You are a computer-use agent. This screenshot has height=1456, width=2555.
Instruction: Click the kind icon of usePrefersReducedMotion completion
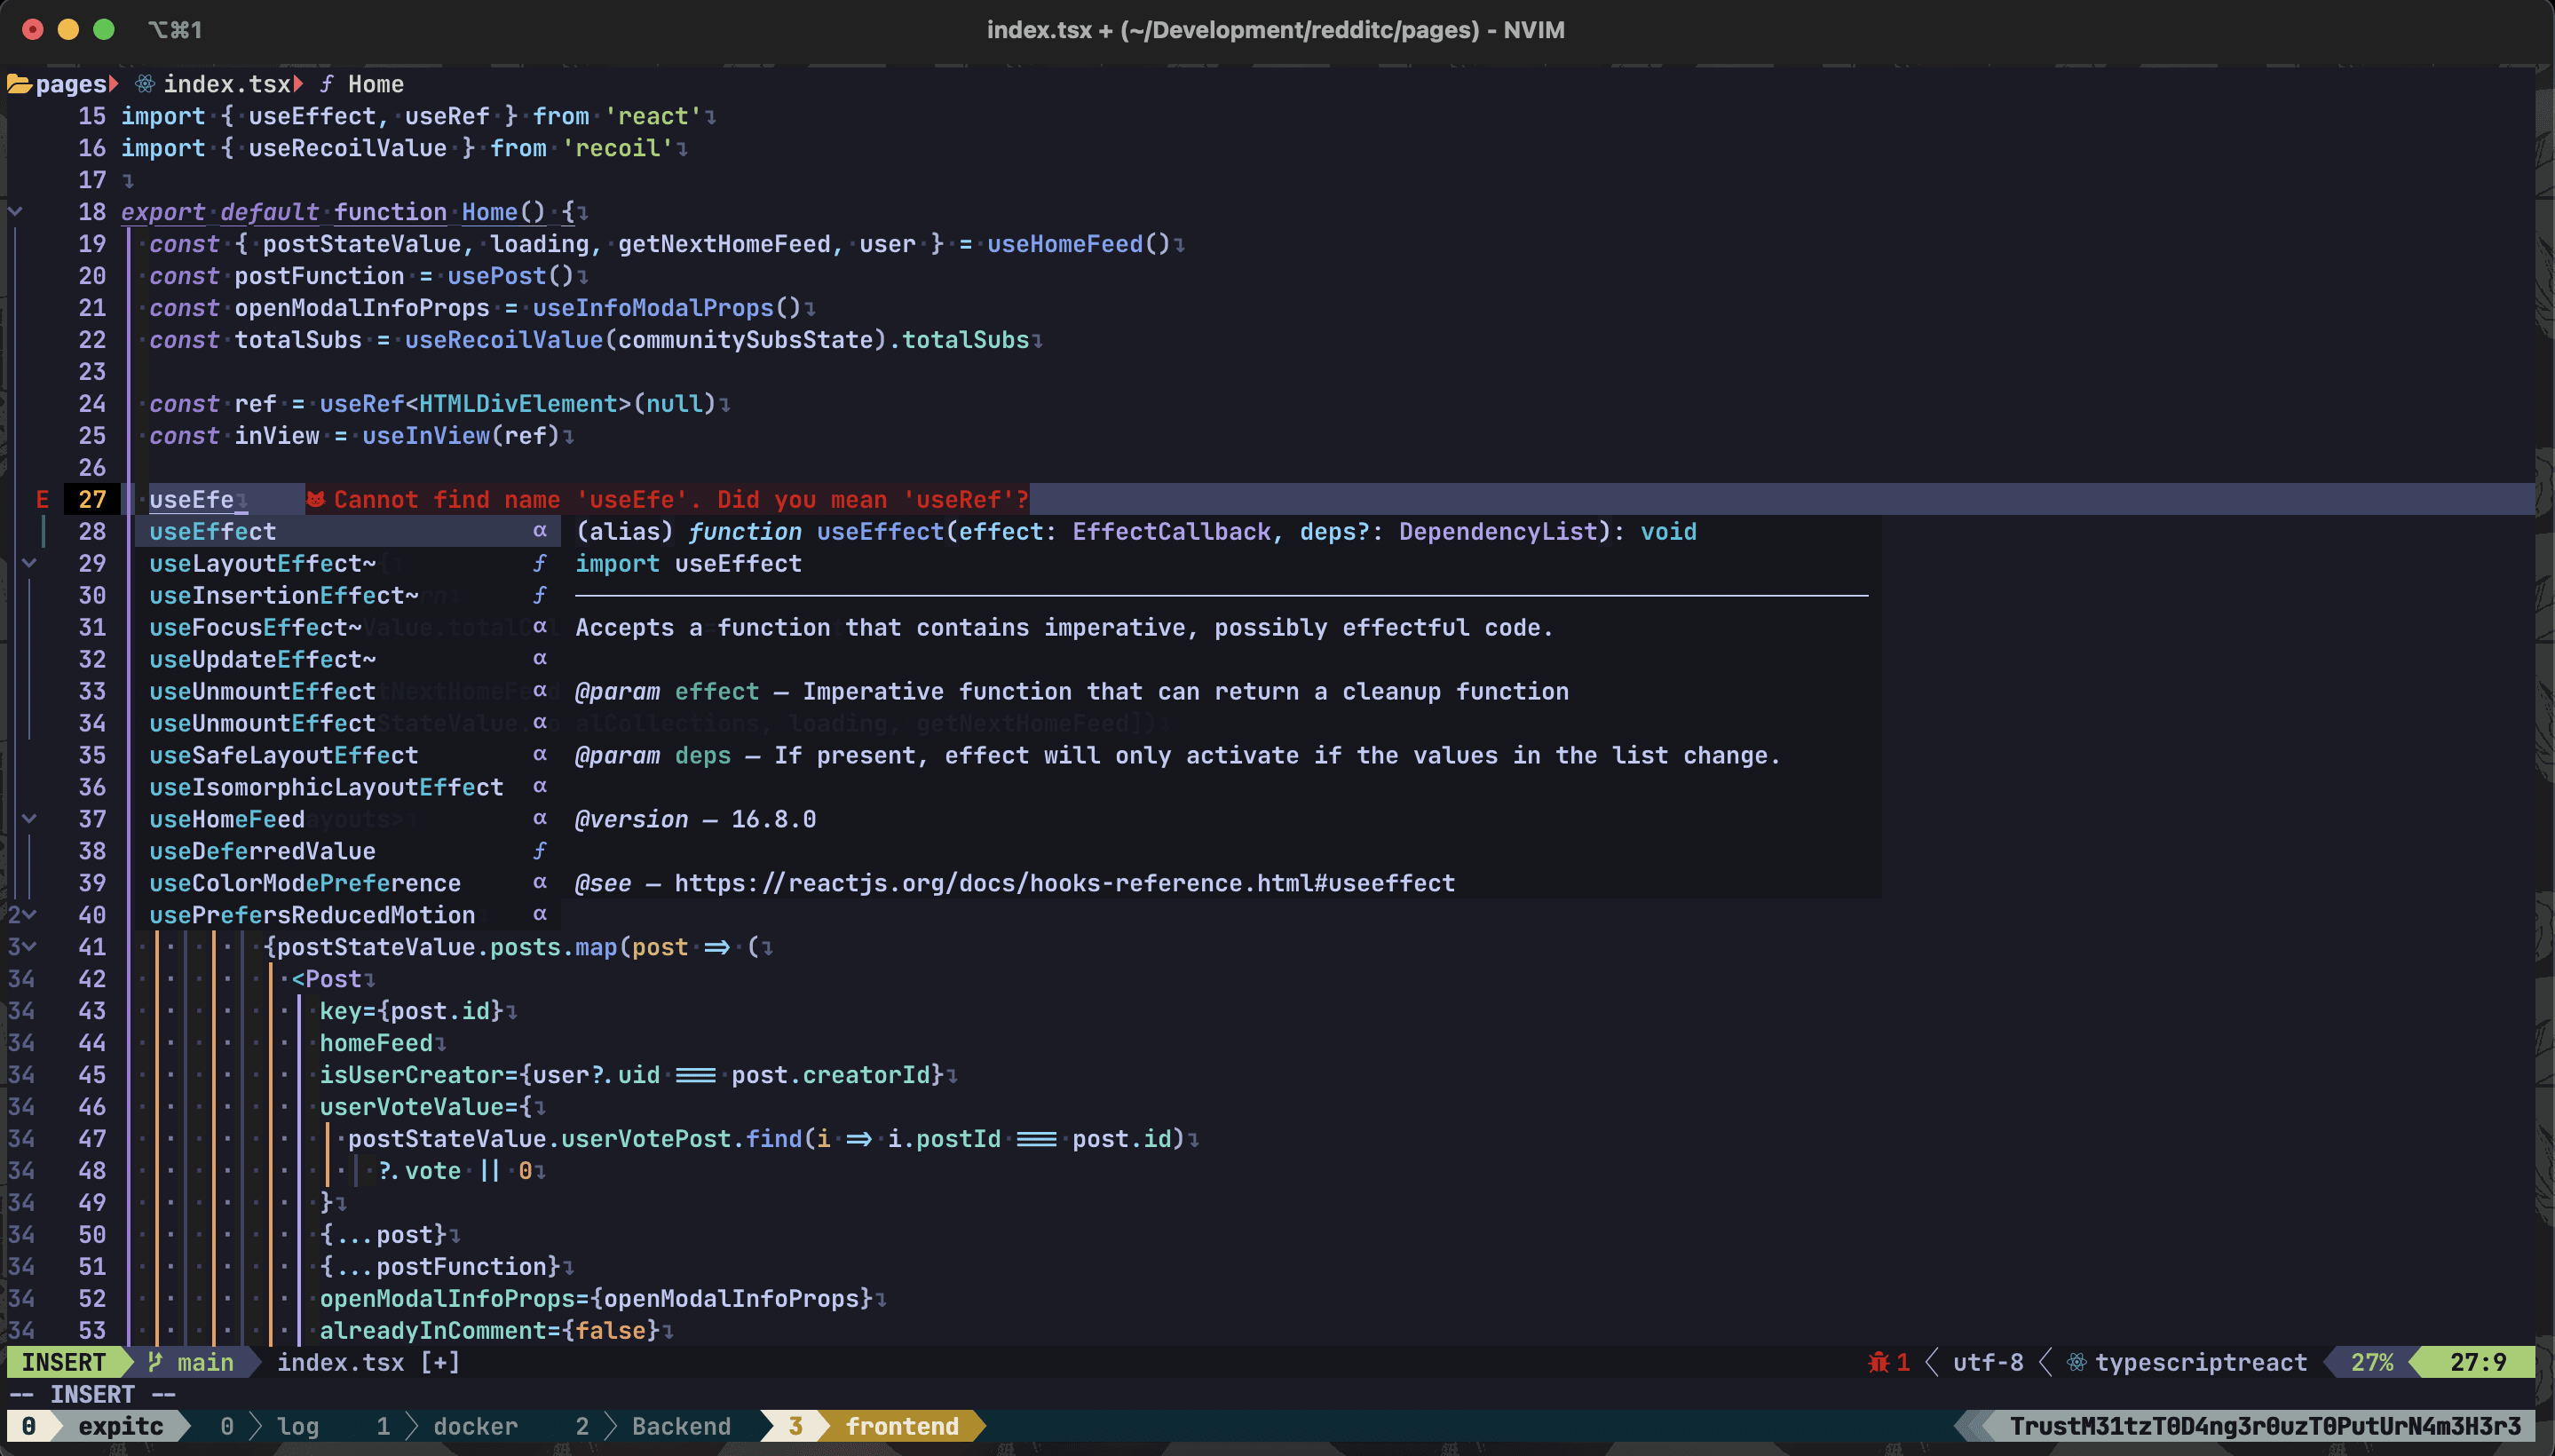coord(540,915)
